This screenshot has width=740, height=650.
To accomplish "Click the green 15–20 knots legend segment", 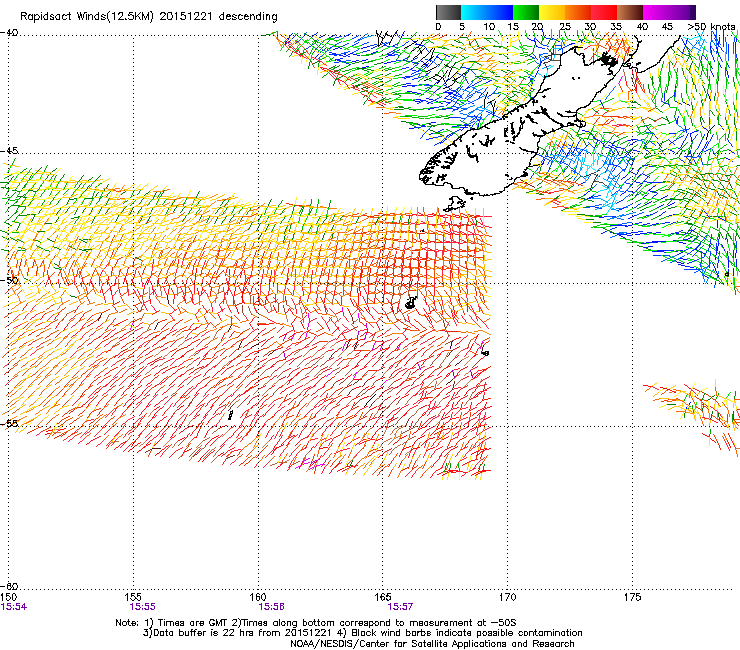I will [526, 12].
